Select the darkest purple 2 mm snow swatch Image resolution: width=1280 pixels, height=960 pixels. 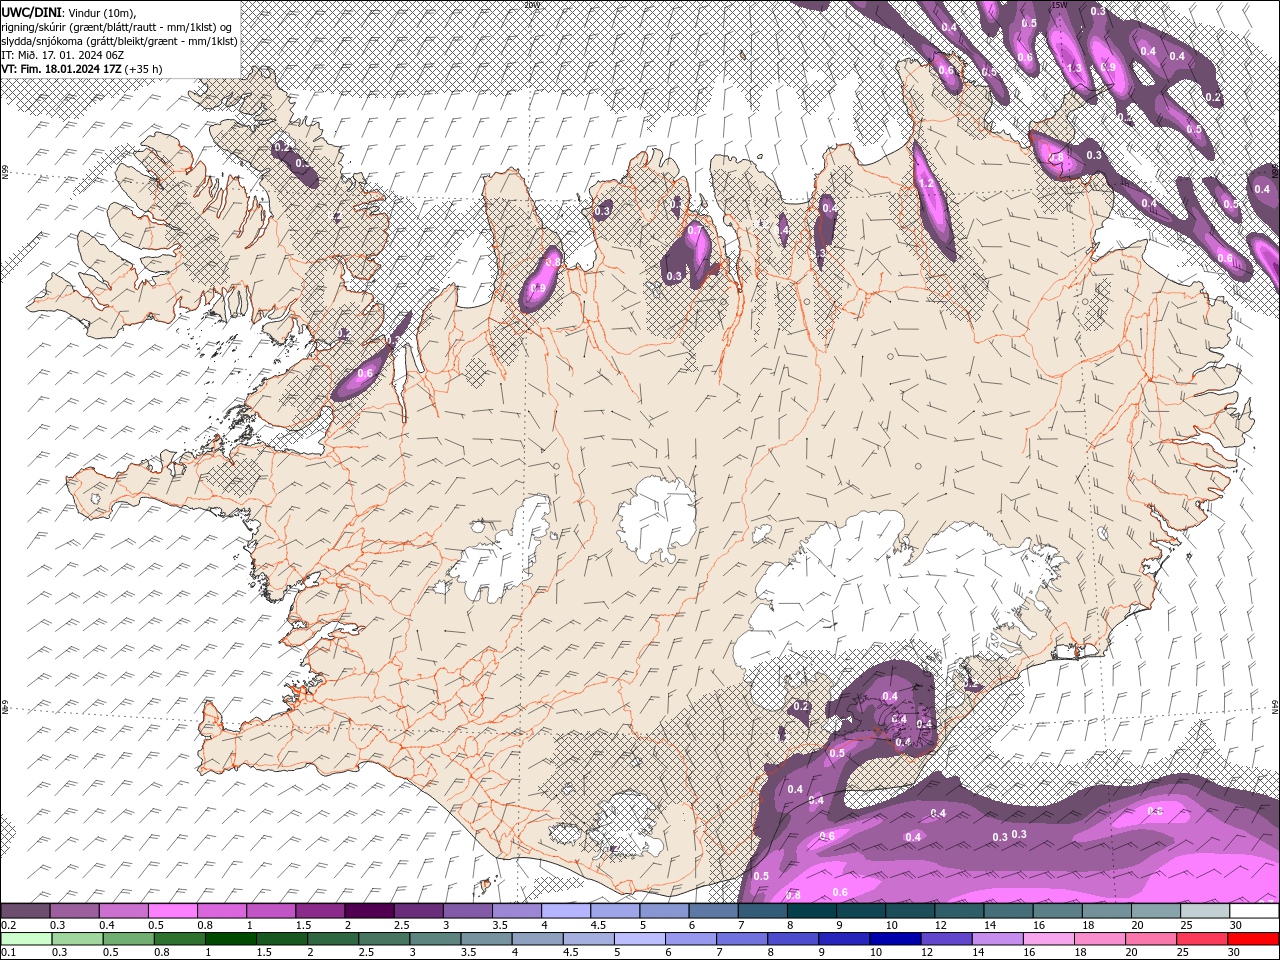click(x=368, y=911)
